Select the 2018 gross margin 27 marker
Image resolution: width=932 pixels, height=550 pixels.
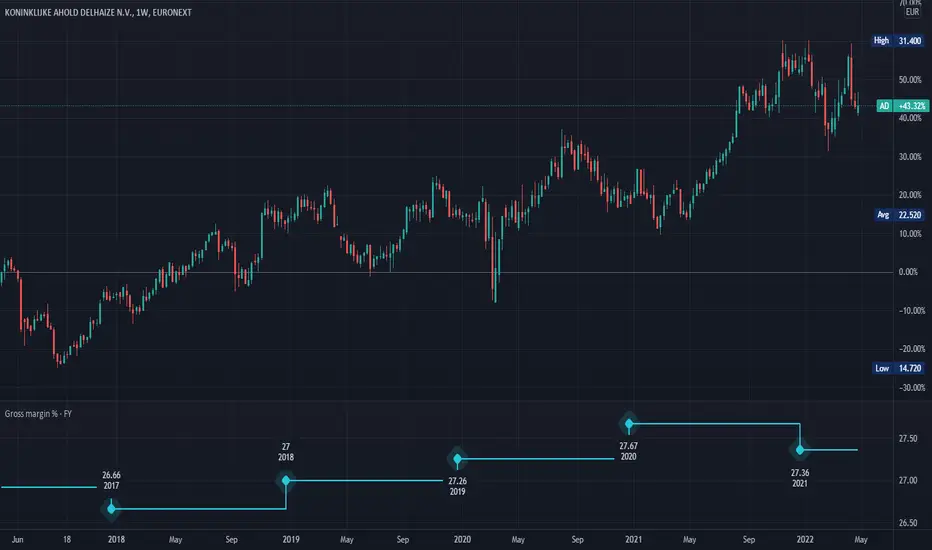(x=286, y=480)
